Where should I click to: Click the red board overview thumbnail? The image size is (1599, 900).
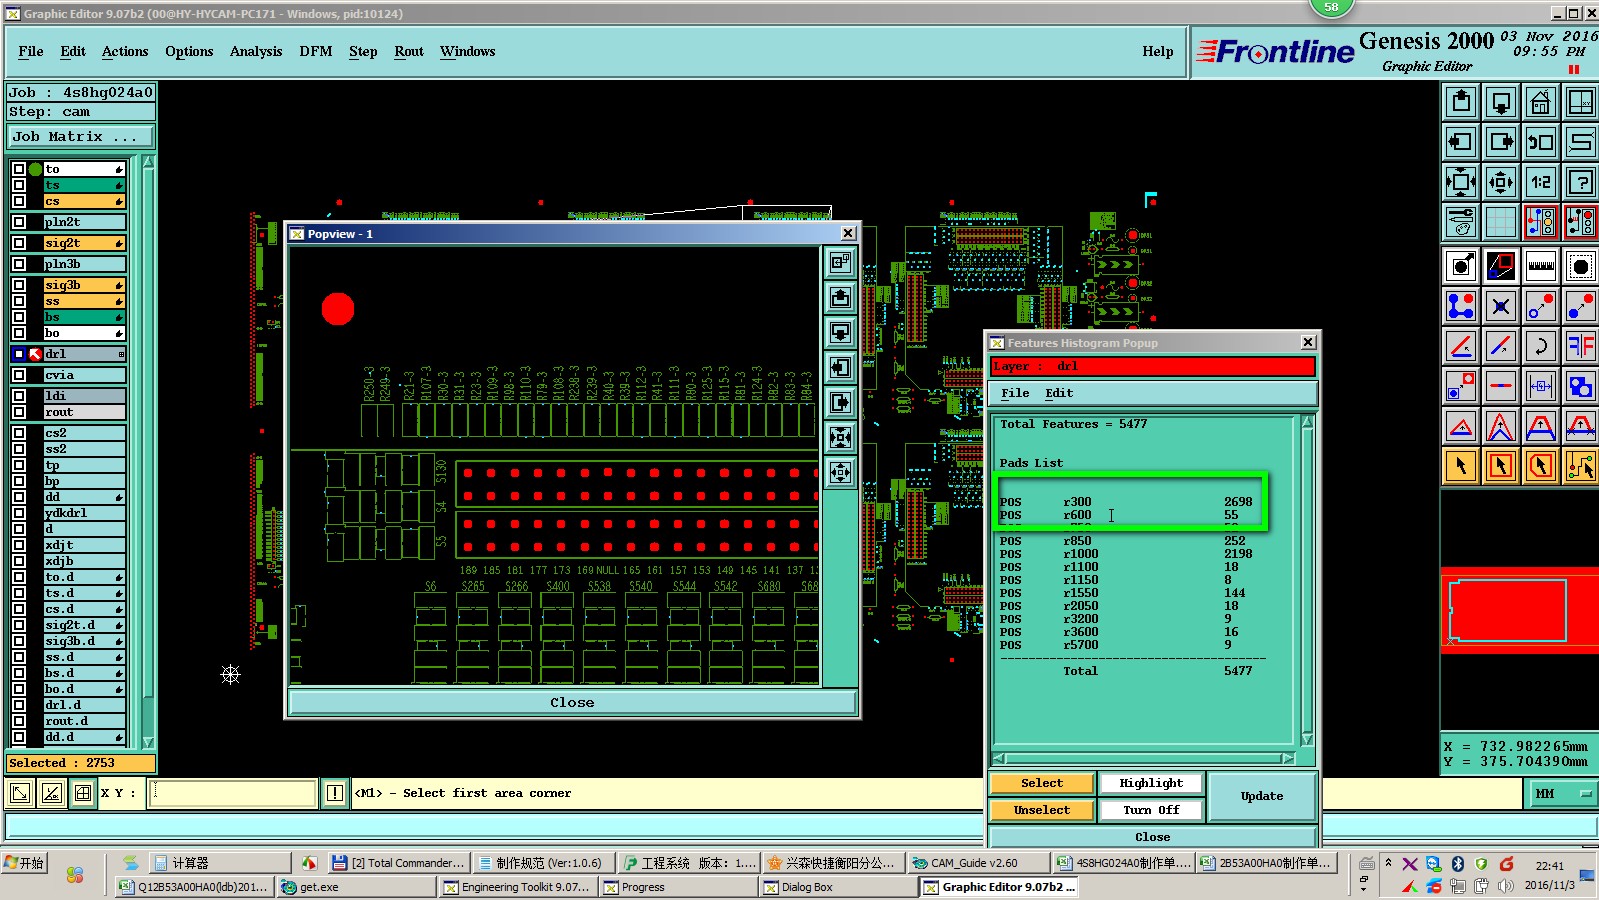click(x=1519, y=609)
